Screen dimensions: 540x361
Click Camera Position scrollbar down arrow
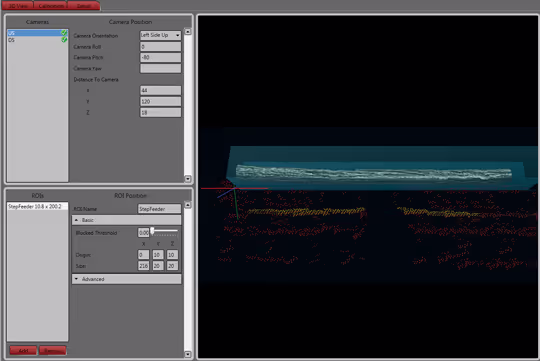[x=188, y=179]
